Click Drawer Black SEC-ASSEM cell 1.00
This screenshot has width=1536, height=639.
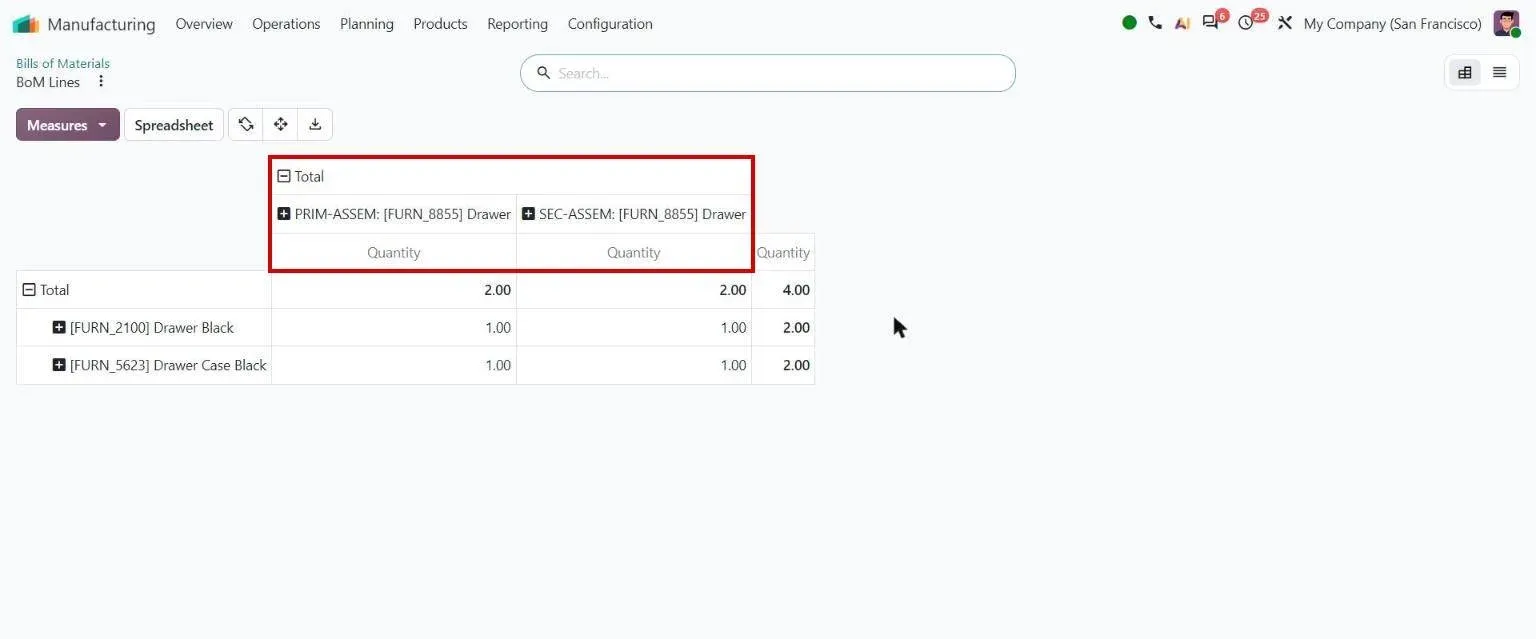tap(634, 328)
